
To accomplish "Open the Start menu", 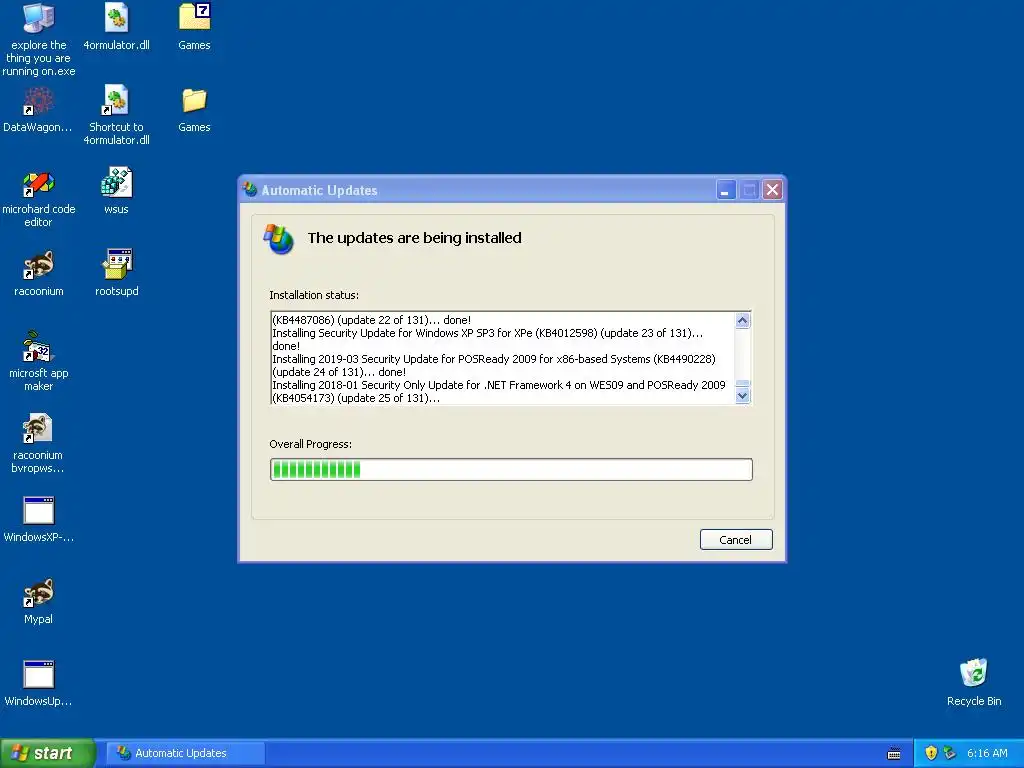I will pyautogui.click(x=48, y=753).
